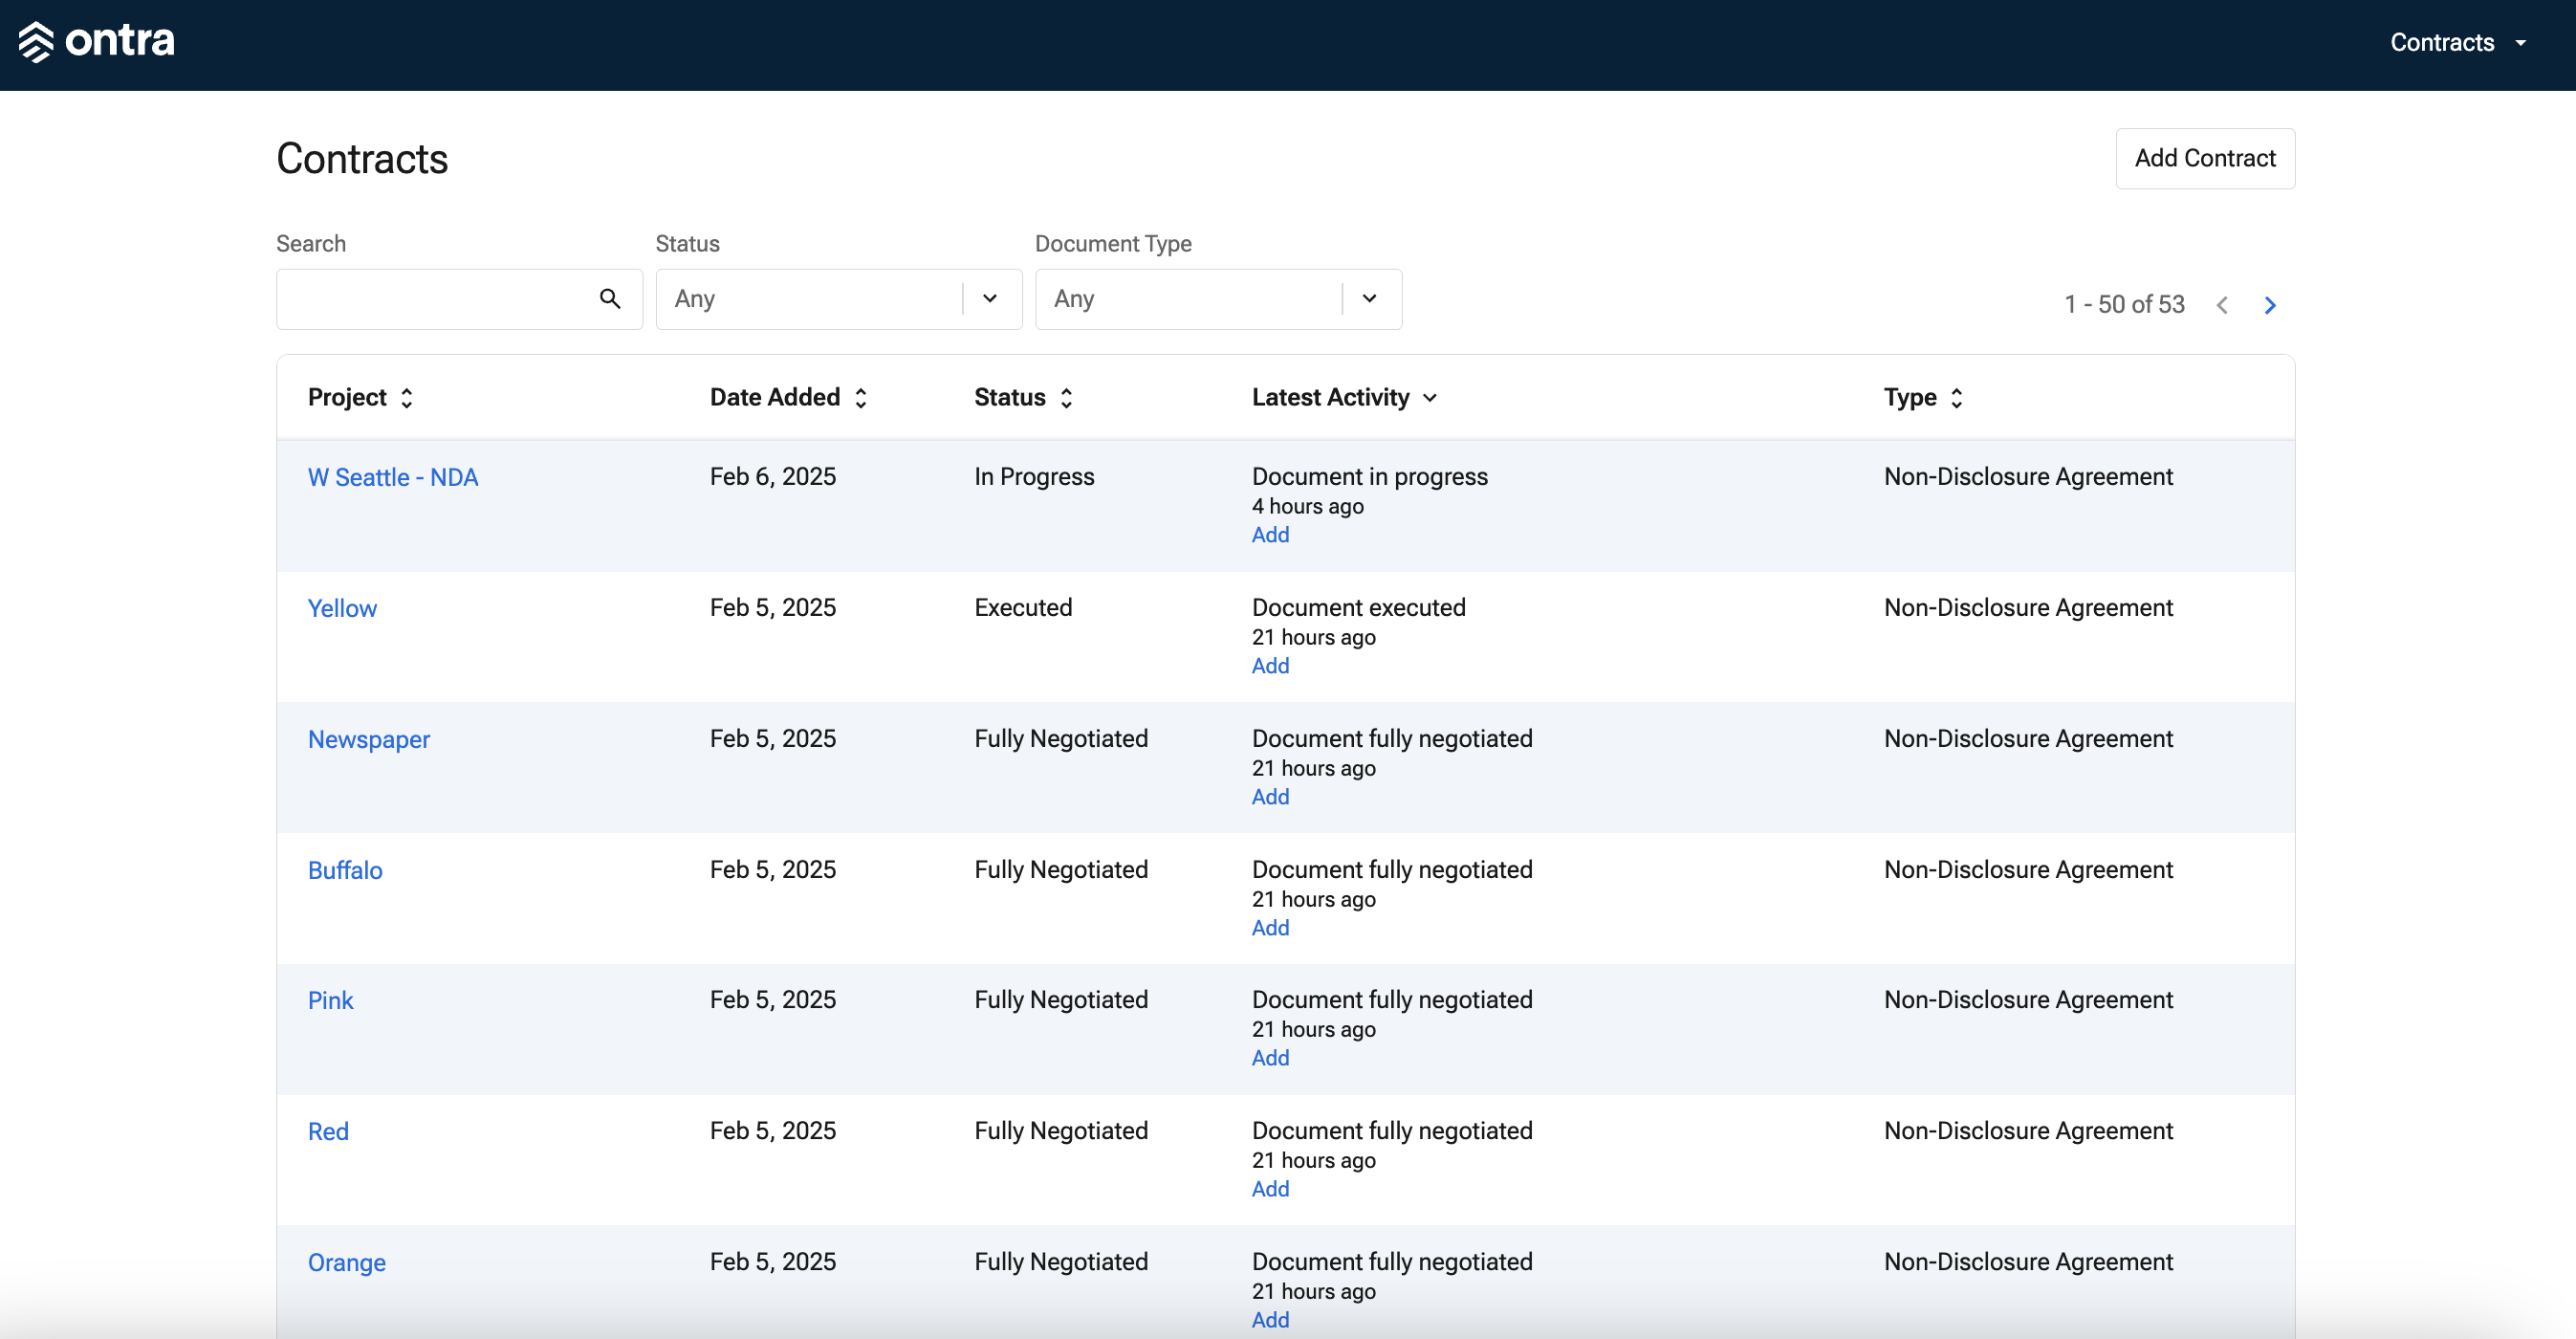This screenshot has width=2576, height=1339.
Task: Click the 'In Progress' status cell
Action: 1034,477
